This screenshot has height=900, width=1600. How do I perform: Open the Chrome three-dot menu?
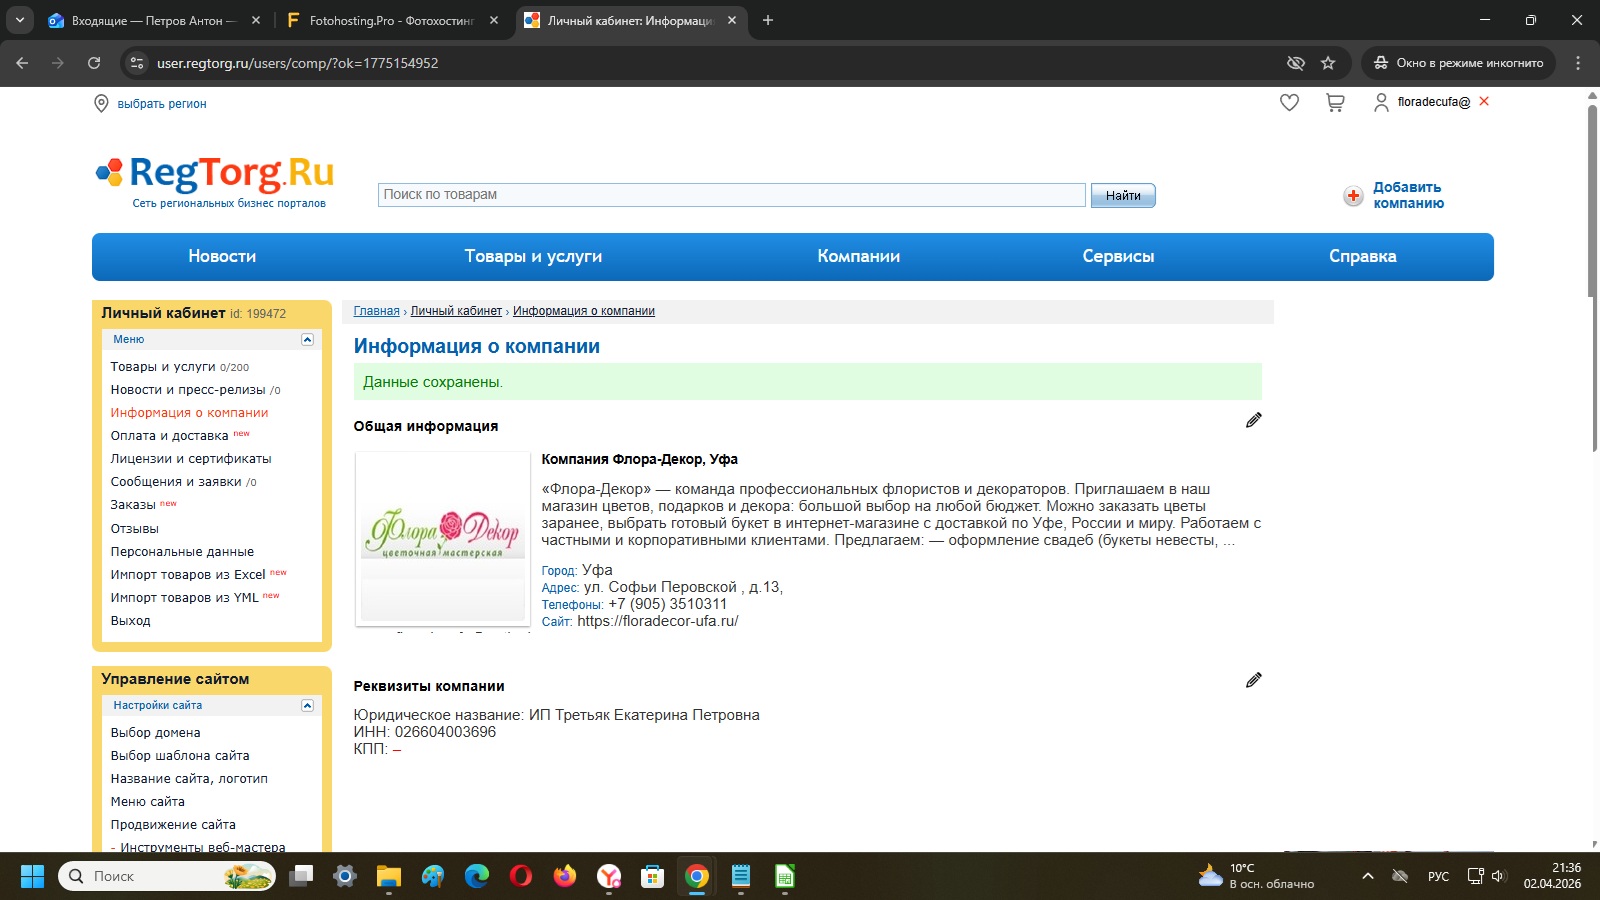pyautogui.click(x=1578, y=63)
